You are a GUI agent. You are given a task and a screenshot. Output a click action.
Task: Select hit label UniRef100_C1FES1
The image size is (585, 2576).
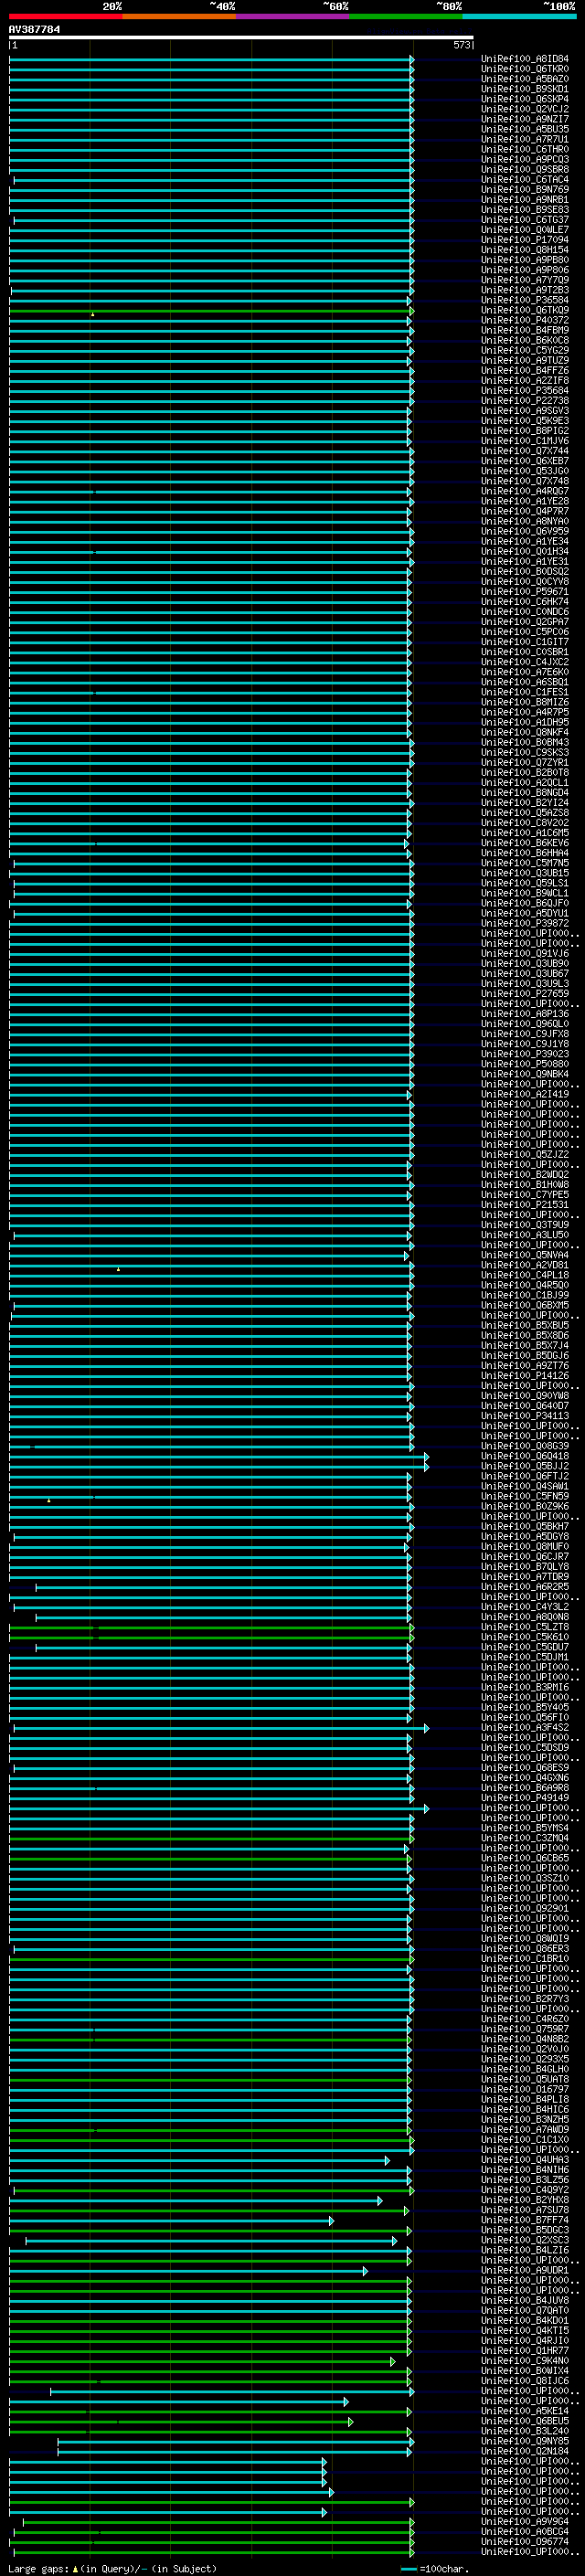coord(525,692)
